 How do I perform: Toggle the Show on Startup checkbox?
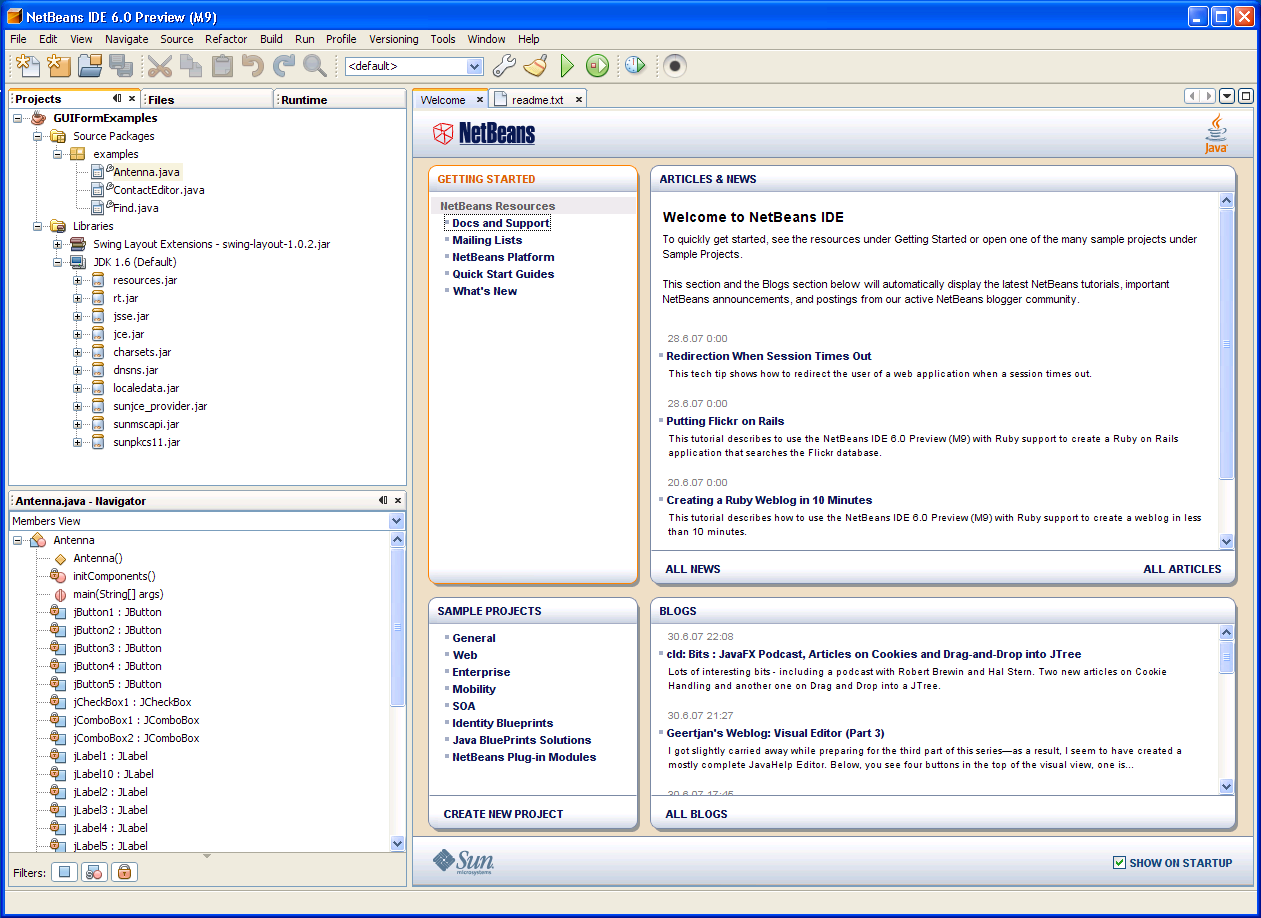click(x=1119, y=862)
